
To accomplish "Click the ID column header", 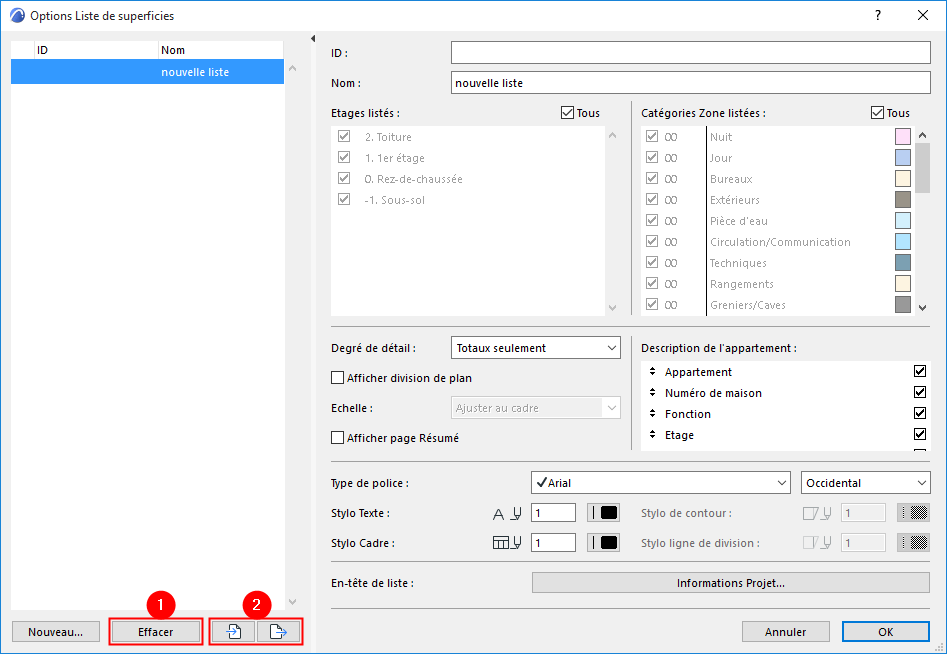I will tap(96, 50).
